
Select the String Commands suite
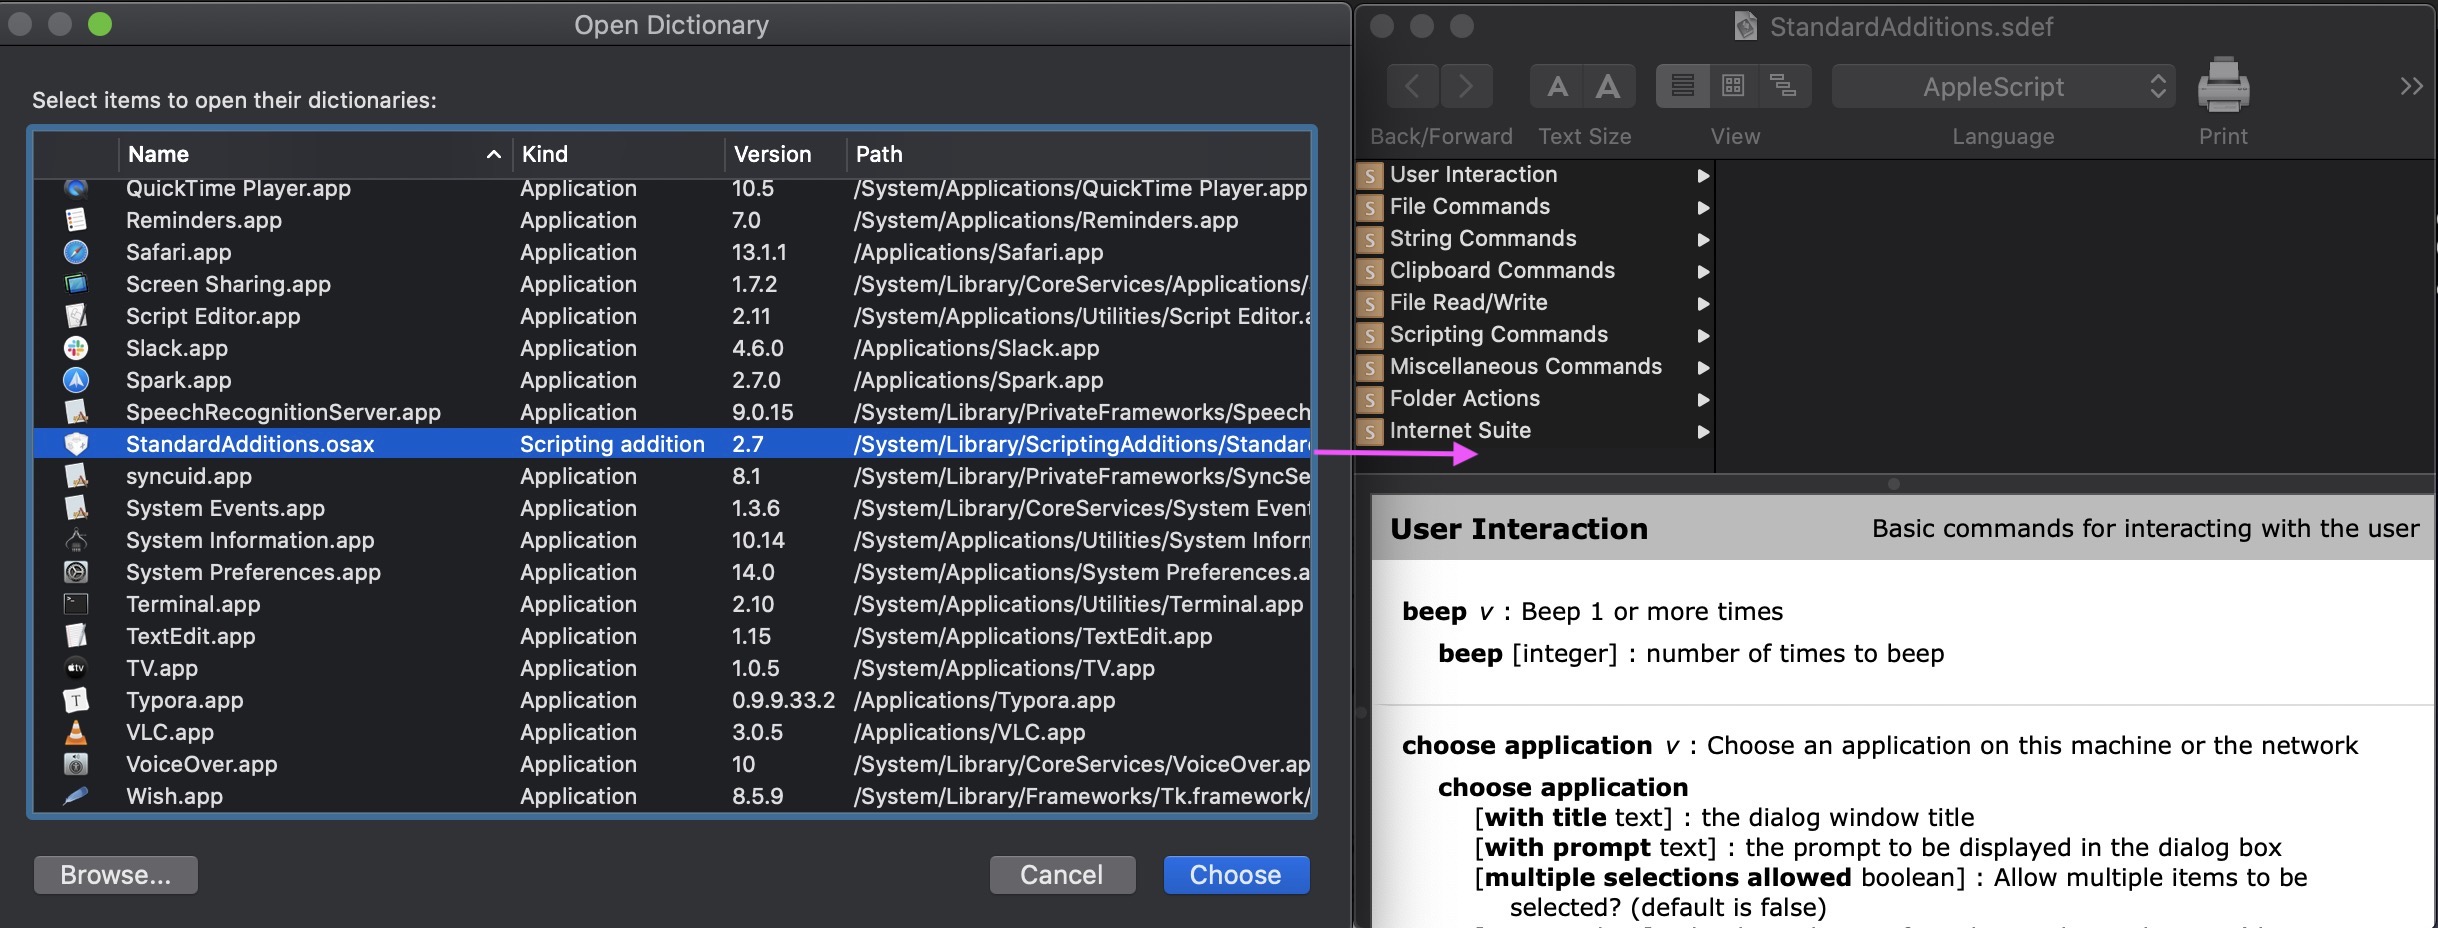coord(1482,239)
